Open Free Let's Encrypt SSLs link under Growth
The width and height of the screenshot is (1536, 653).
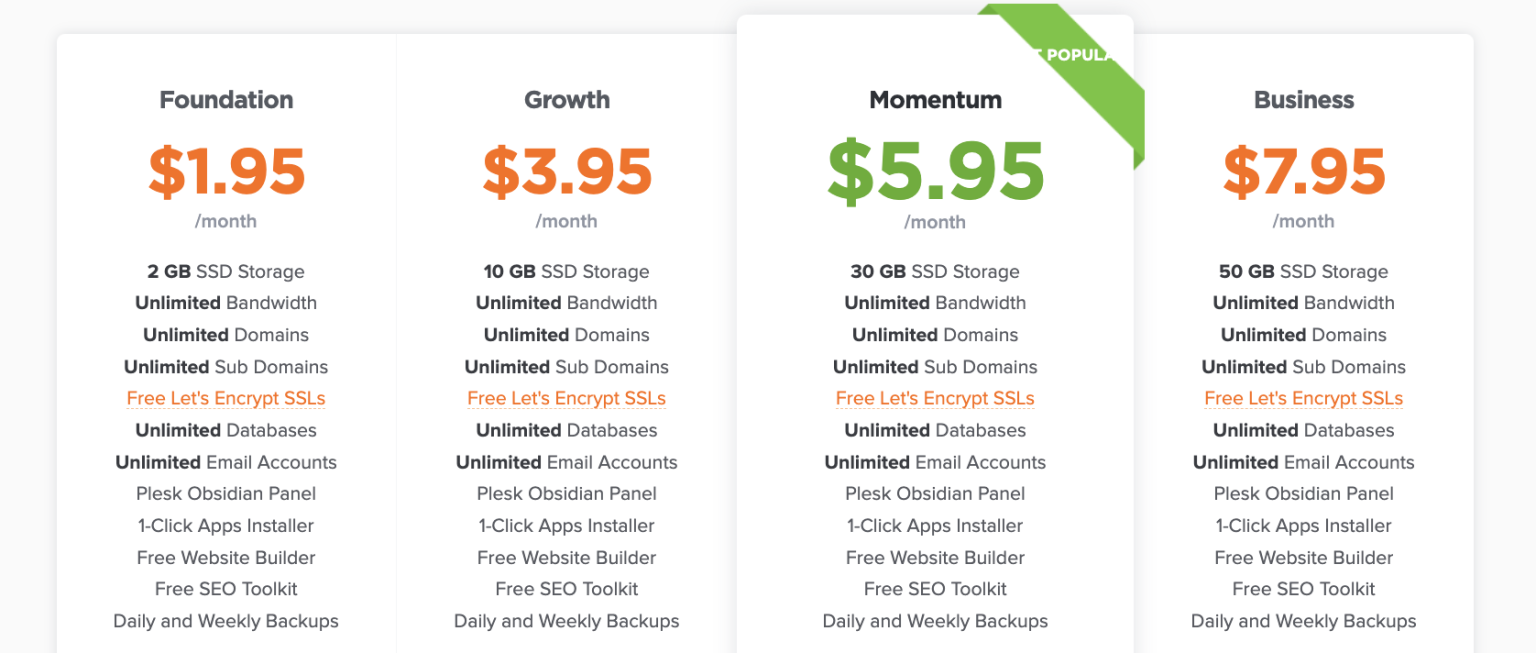tap(567, 398)
